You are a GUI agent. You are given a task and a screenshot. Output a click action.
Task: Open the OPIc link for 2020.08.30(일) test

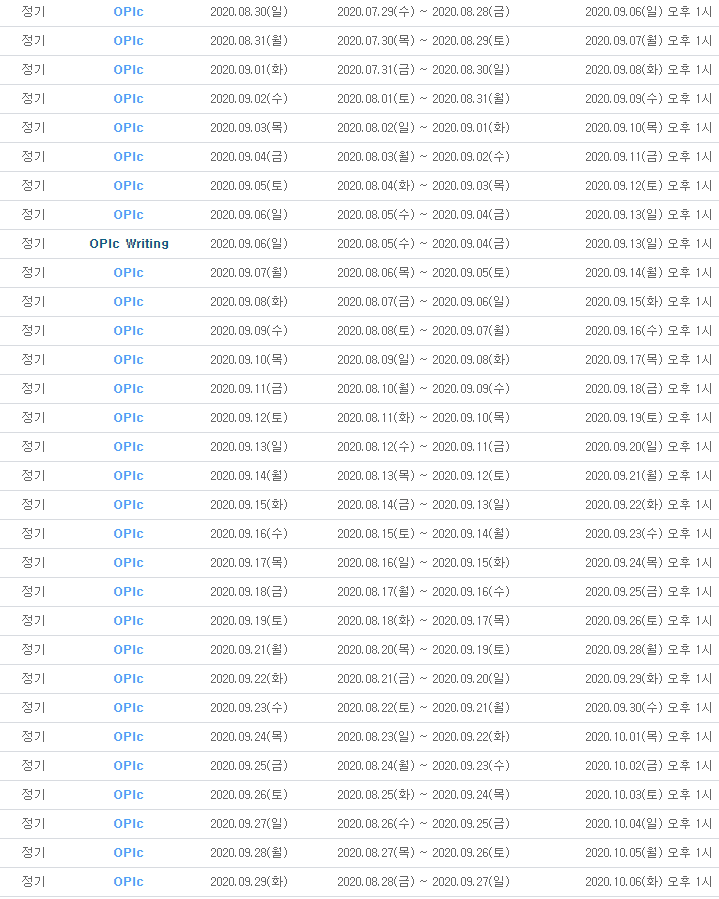tap(128, 12)
